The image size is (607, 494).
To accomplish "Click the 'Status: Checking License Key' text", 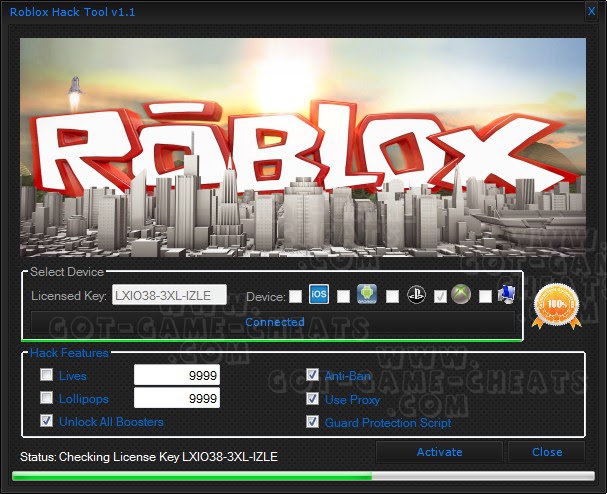I will [149, 457].
